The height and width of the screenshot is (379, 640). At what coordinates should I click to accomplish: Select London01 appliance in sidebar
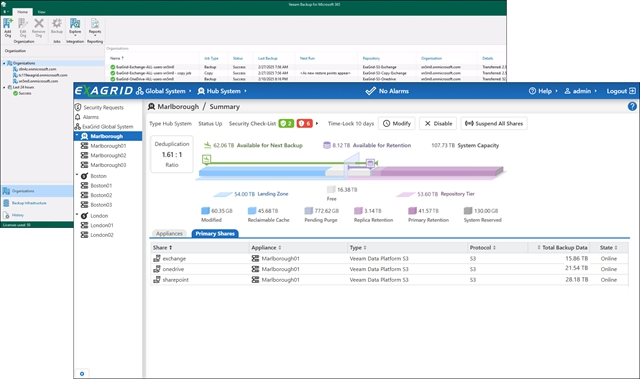[97, 225]
